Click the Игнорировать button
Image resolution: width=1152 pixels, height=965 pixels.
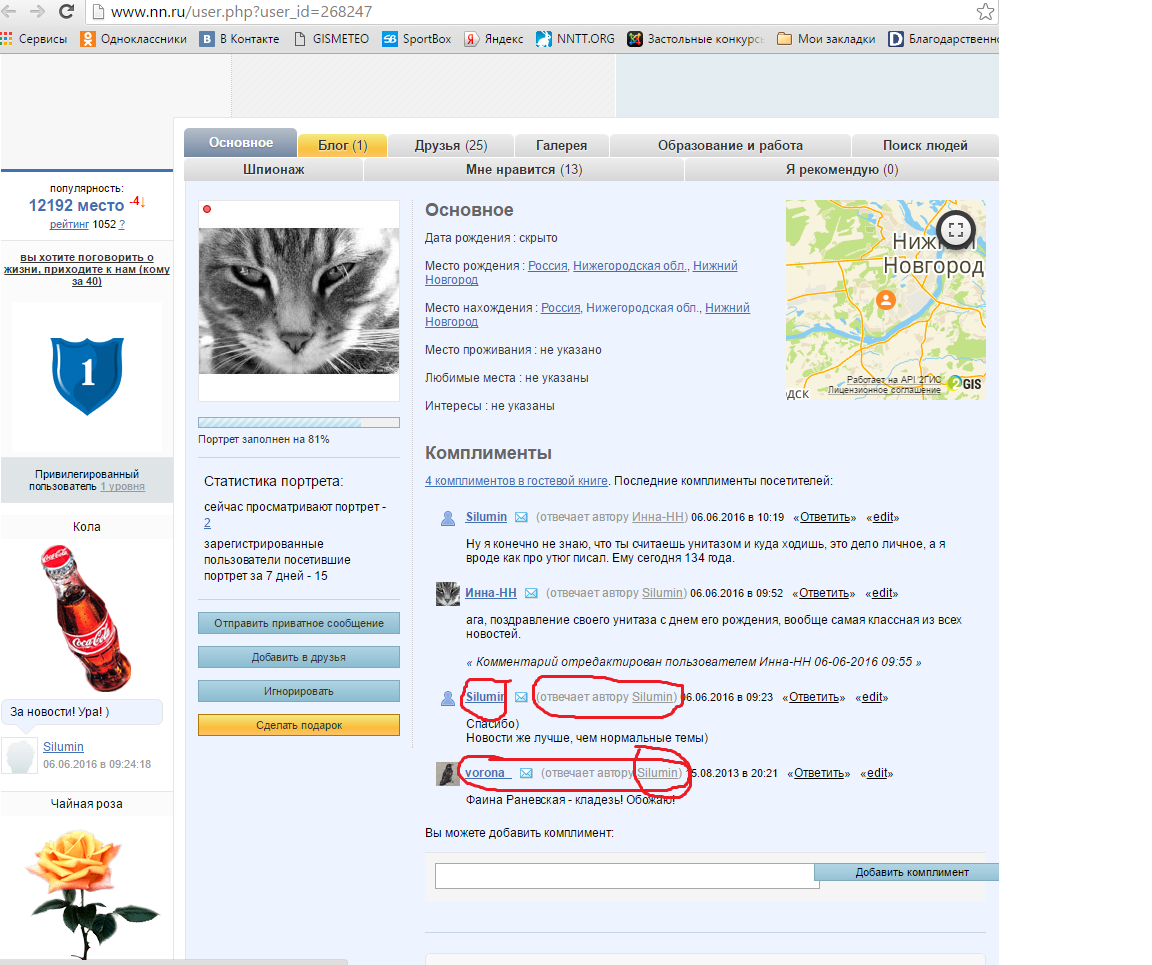(299, 691)
